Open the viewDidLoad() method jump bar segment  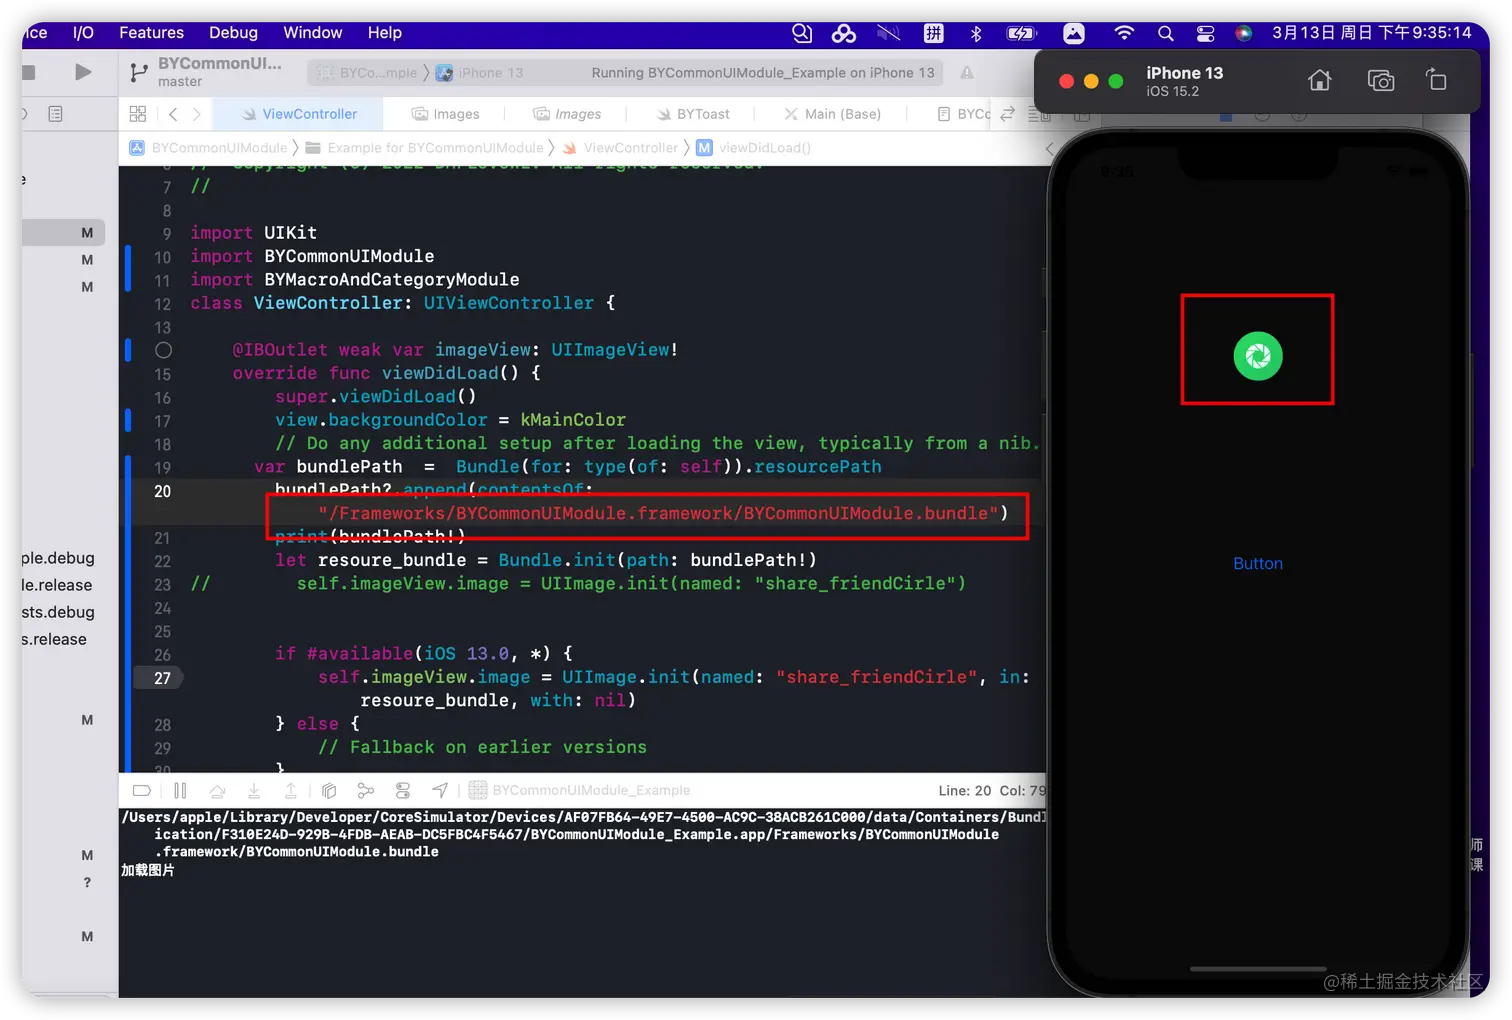click(x=754, y=148)
